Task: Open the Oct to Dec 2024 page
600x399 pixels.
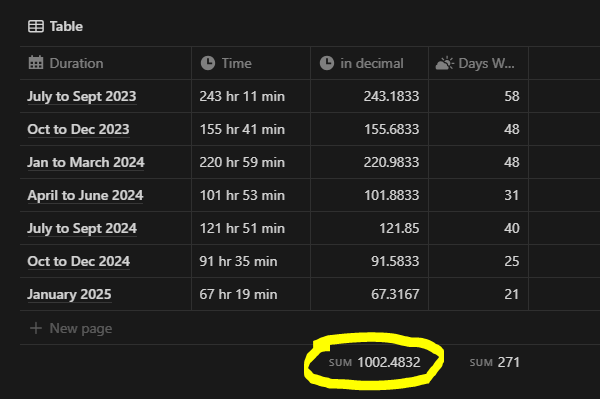Action: pyautogui.click(x=78, y=261)
